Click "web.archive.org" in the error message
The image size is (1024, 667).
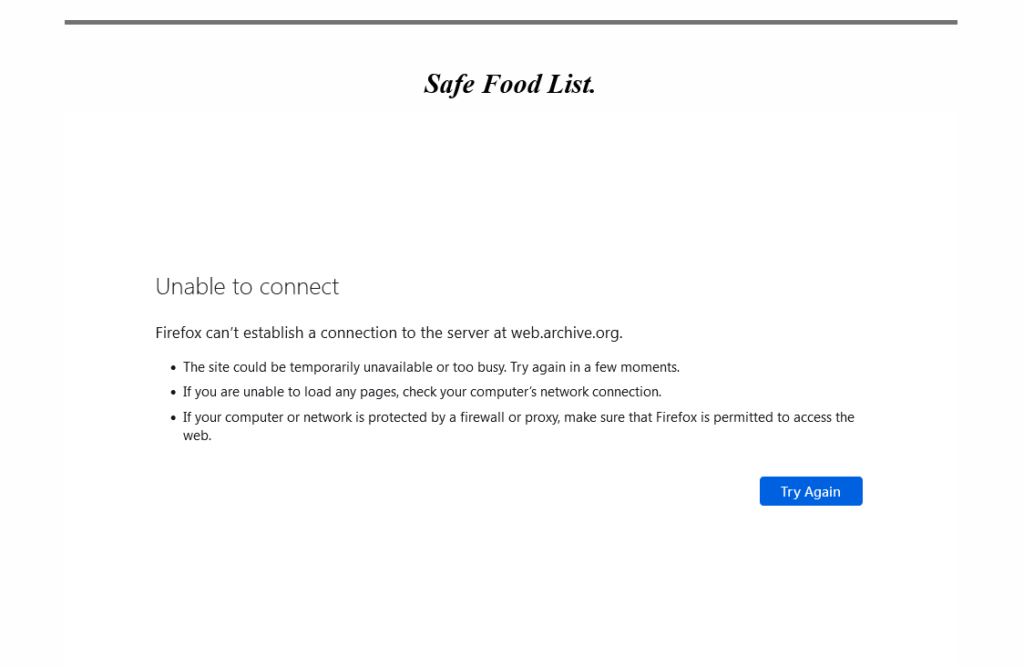565,333
